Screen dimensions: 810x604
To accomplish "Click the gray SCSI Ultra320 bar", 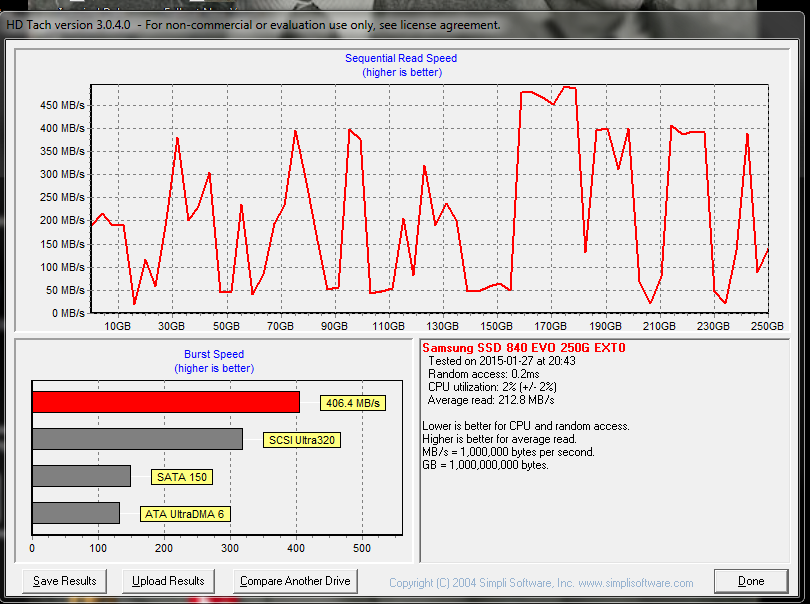I will [137, 439].
